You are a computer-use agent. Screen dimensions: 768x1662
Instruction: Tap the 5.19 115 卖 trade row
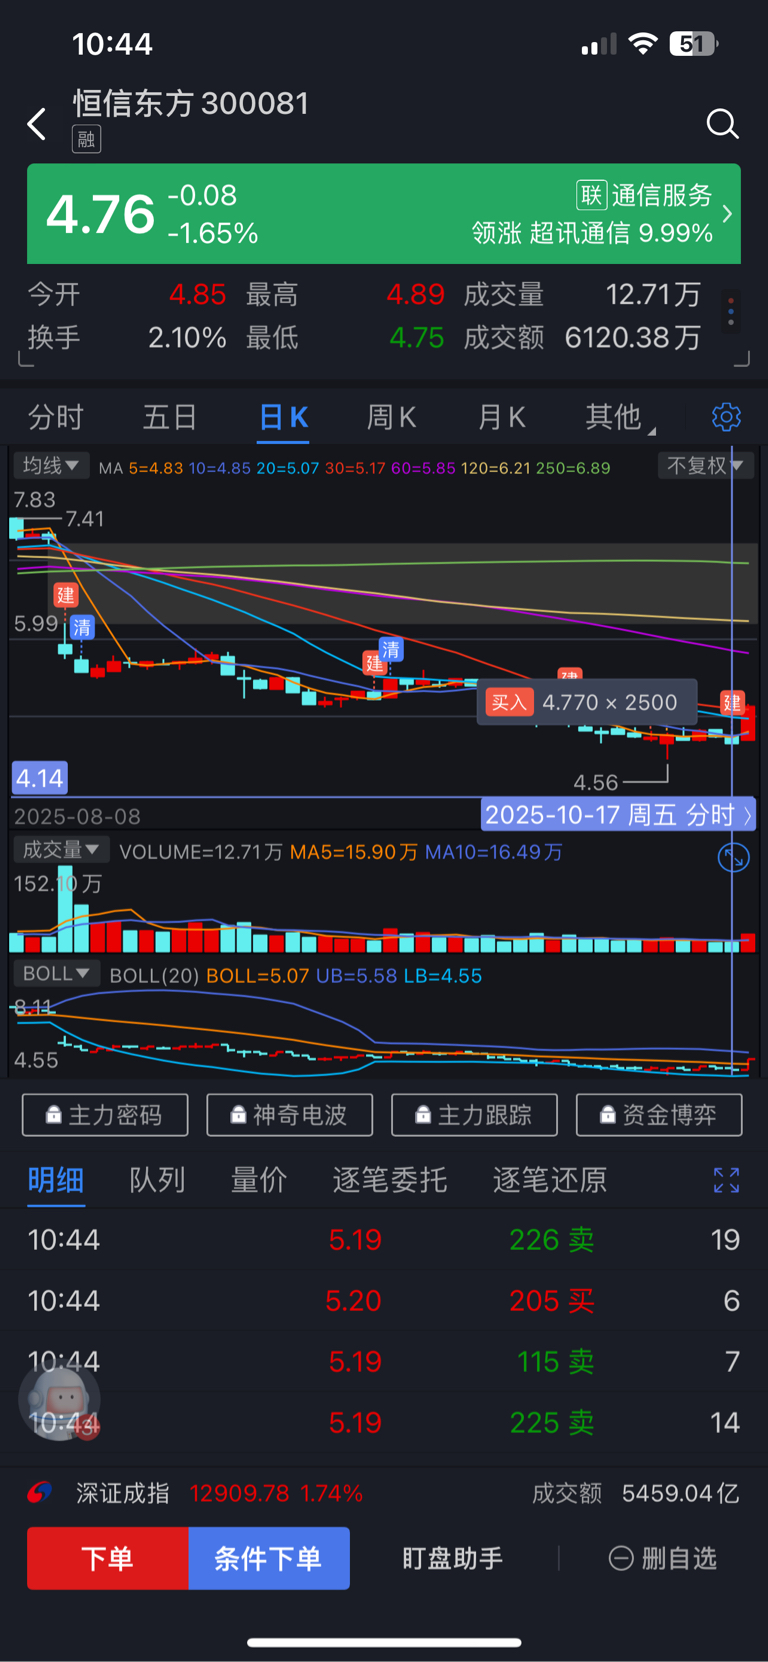coord(384,1362)
